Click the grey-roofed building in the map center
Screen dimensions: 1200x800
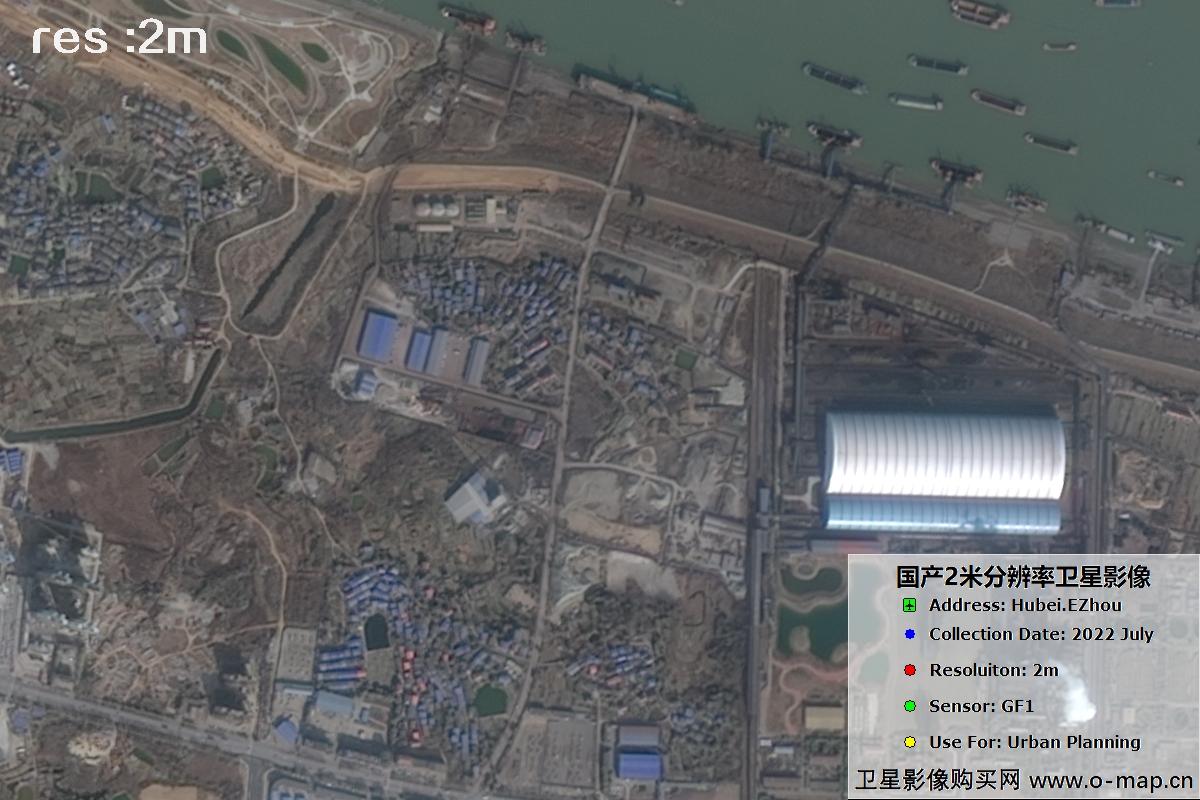pyautogui.click(x=471, y=498)
